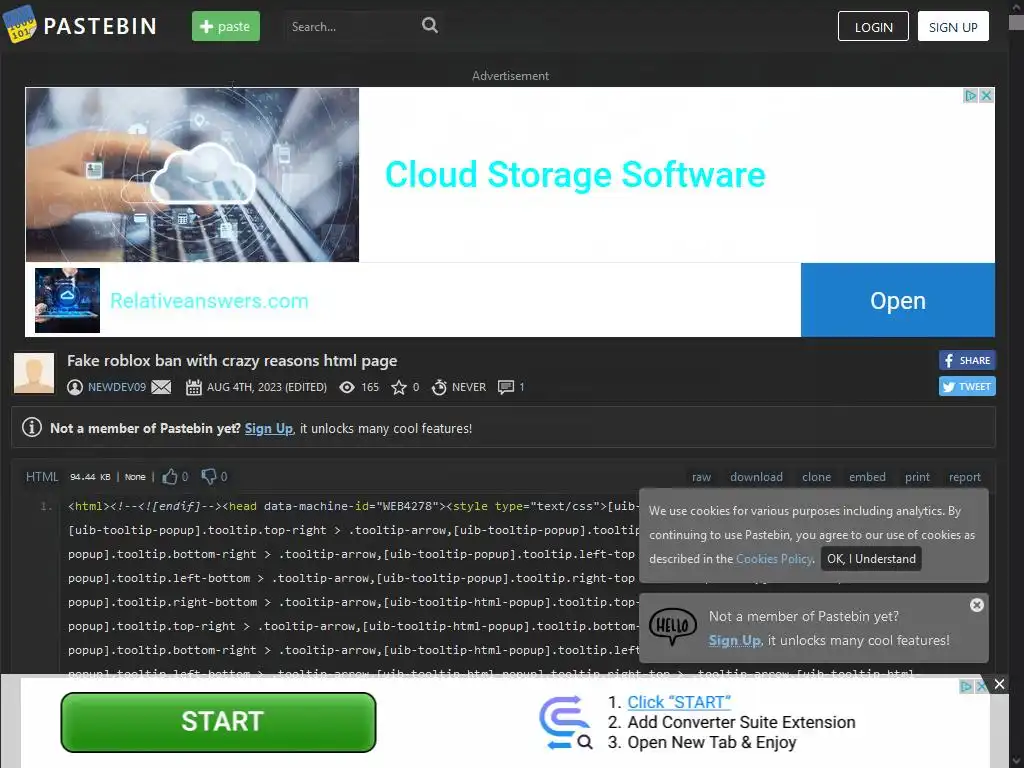The width and height of the screenshot is (1024, 768).
Task: Click the eye views icon
Action: (x=347, y=387)
